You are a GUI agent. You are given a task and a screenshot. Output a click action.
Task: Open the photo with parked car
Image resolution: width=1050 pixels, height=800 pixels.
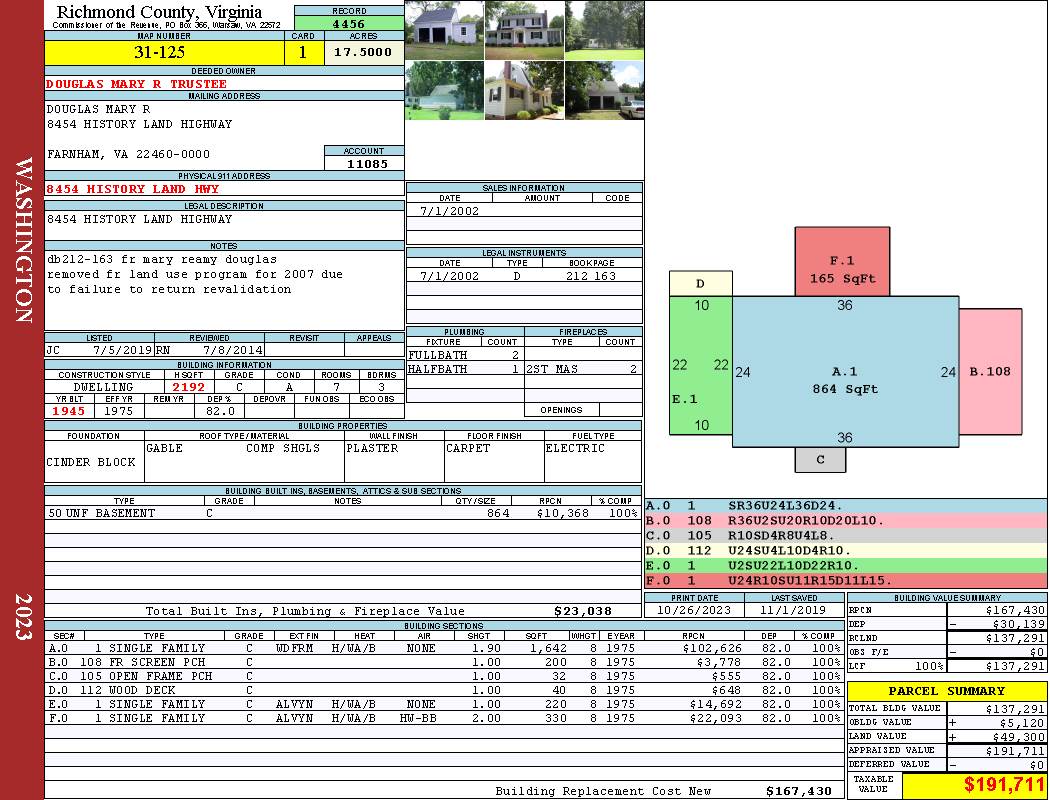604,90
